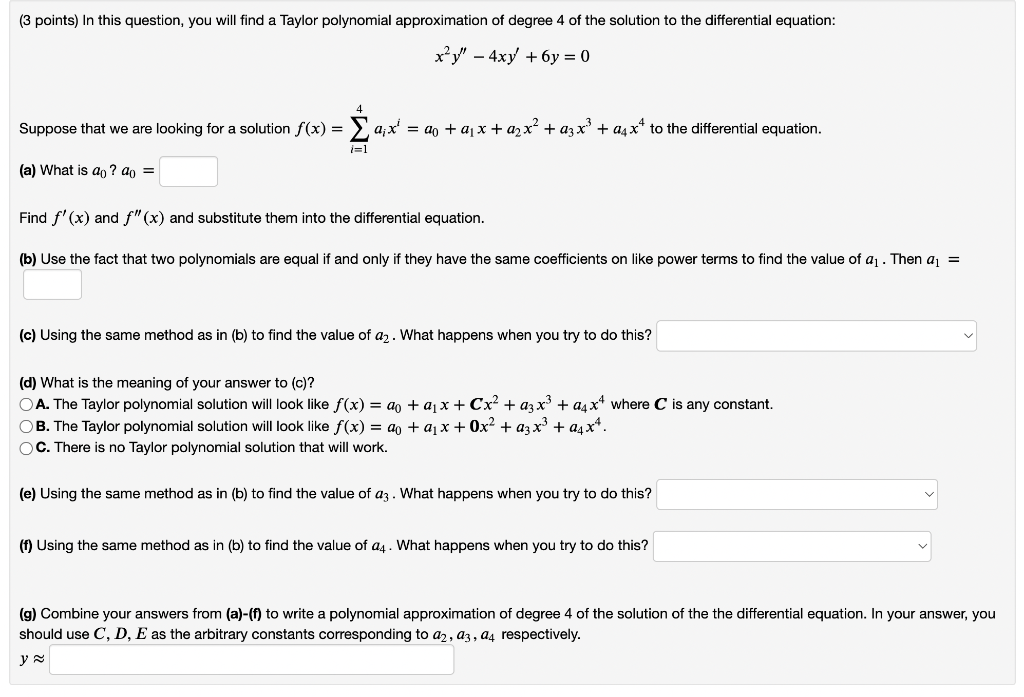The height and width of the screenshot is (697, 1024).
Task: Select radio option B in part (d)
Action: pyautogui.click(x=26, y=422)
